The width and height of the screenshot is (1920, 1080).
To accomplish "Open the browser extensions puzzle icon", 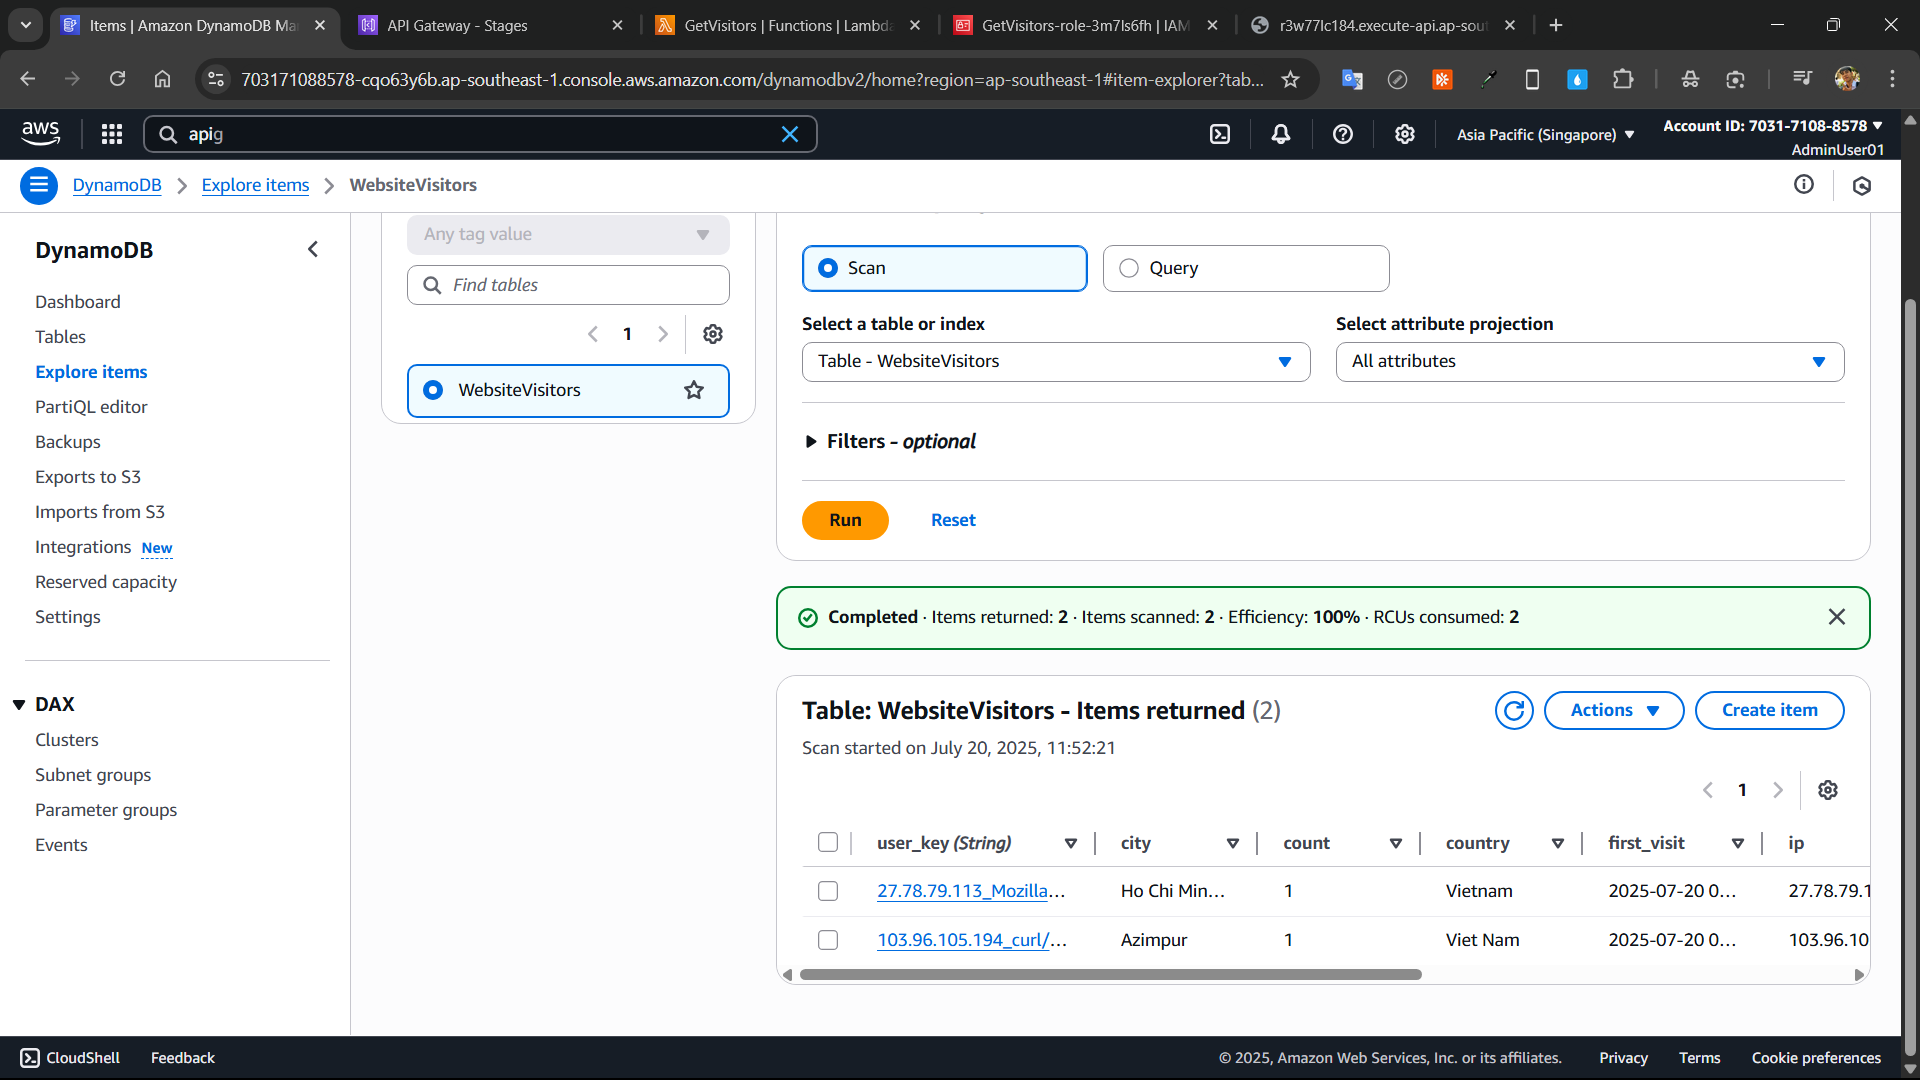I will click(1623, 79).
